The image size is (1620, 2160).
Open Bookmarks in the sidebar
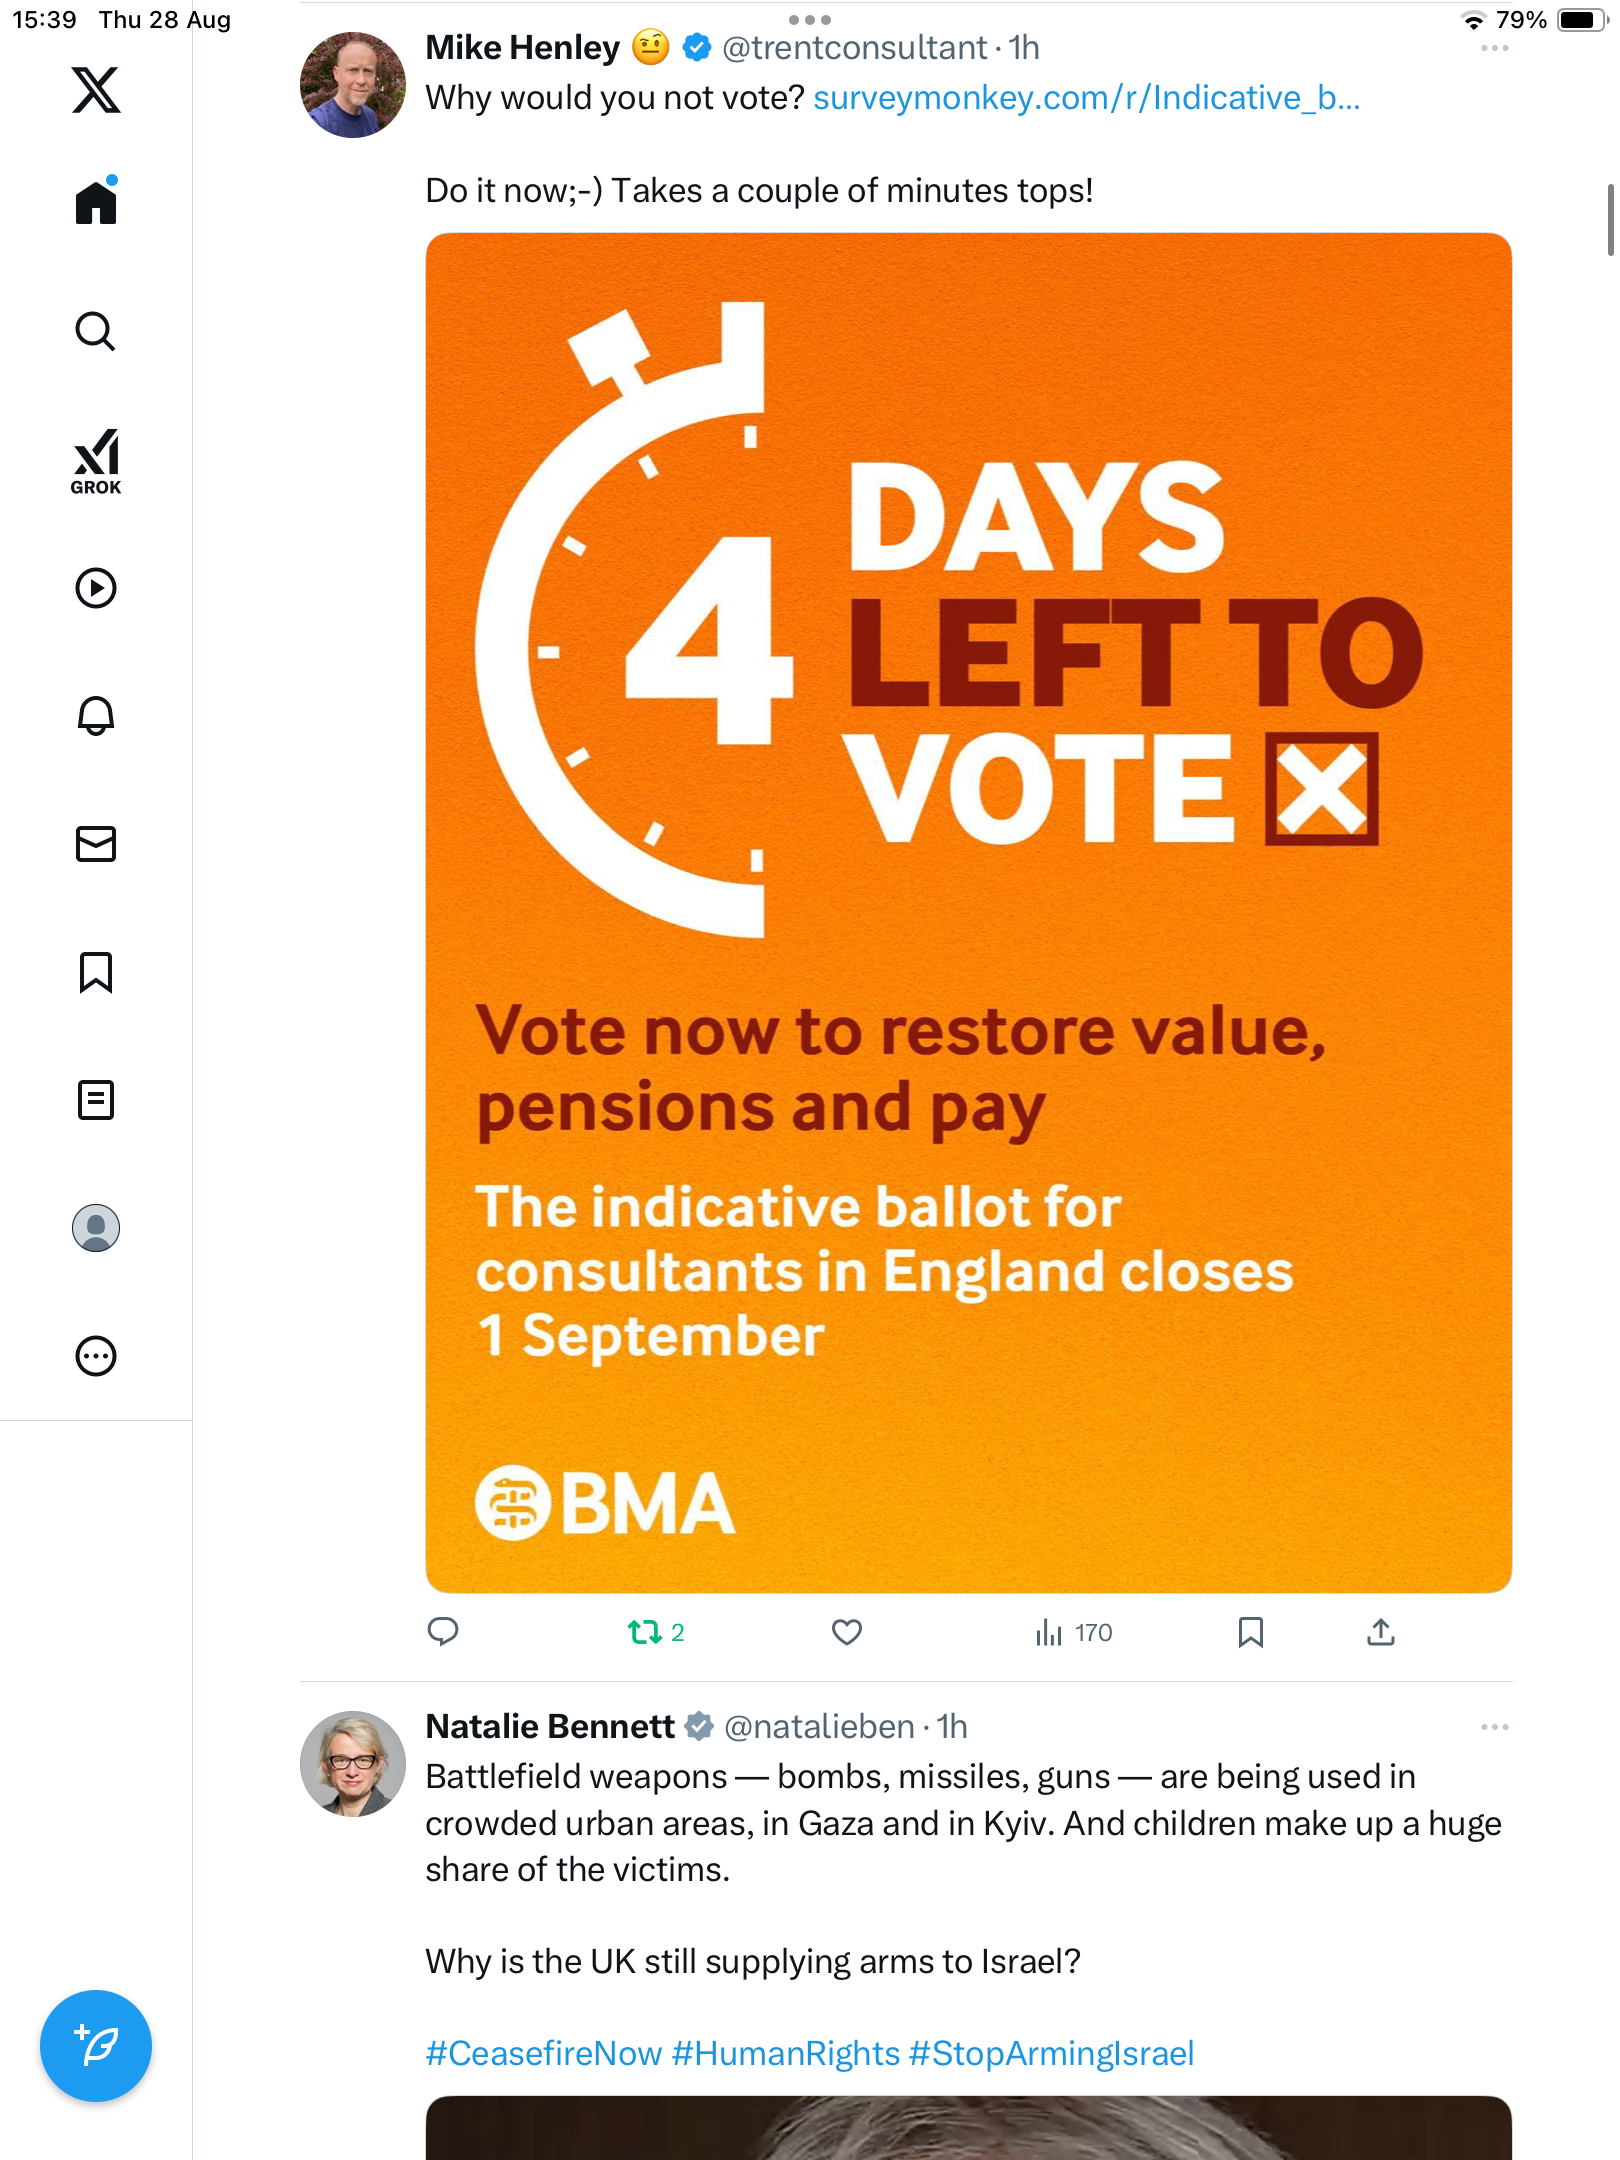[x=96, y=972]
